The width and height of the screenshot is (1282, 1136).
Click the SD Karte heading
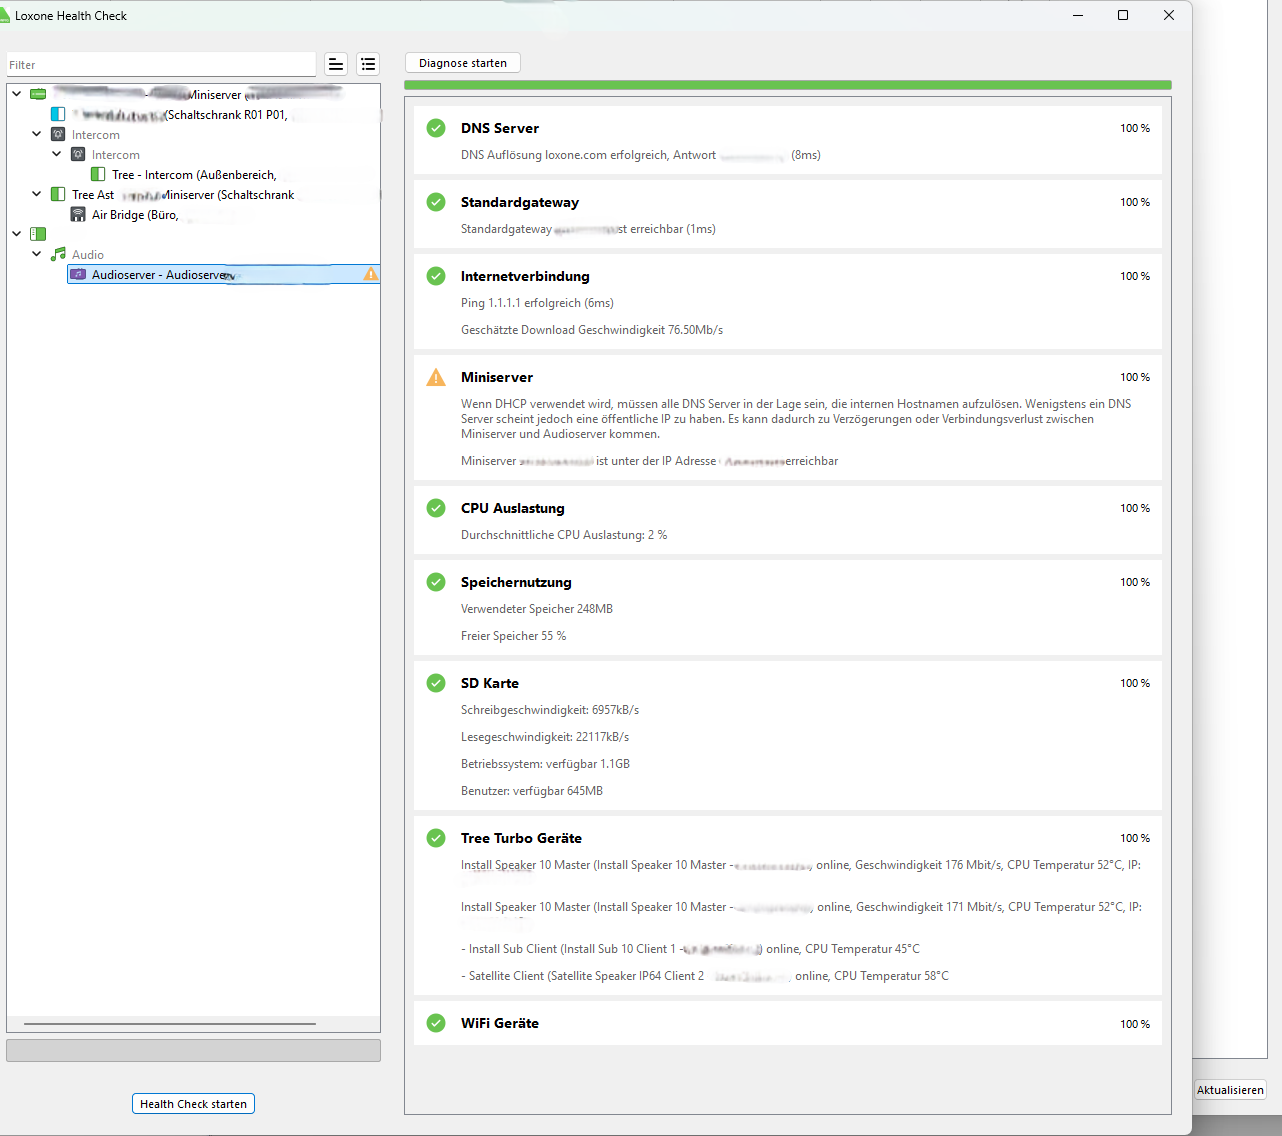click(x=490, y=683)
